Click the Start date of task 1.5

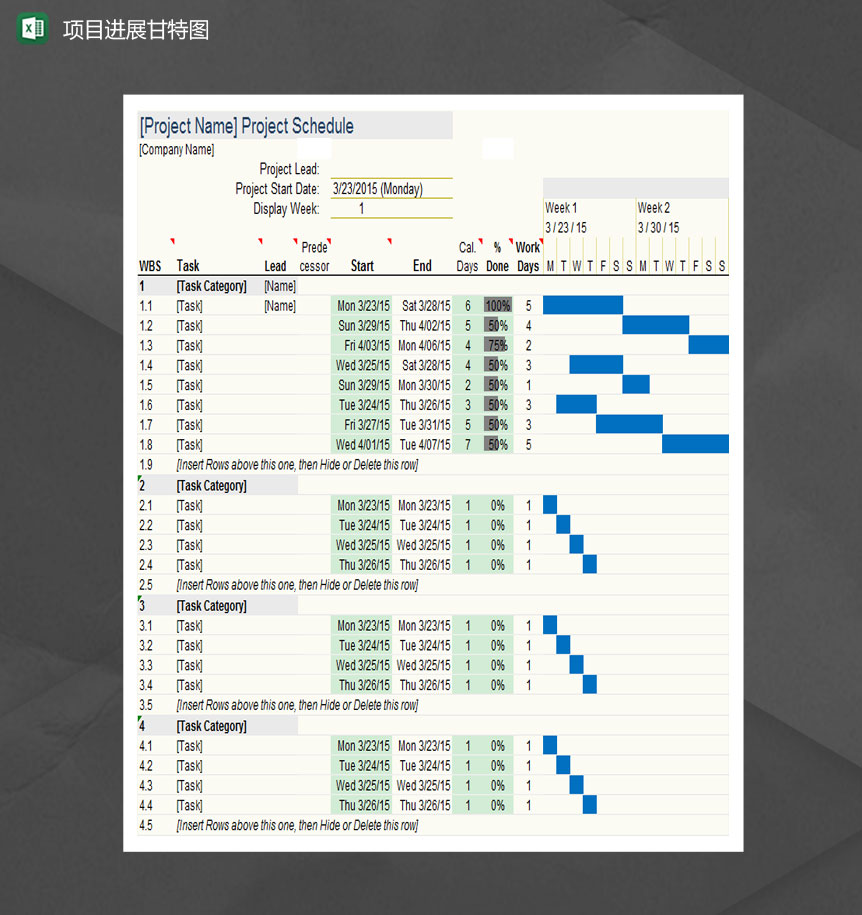coord(363,386)
